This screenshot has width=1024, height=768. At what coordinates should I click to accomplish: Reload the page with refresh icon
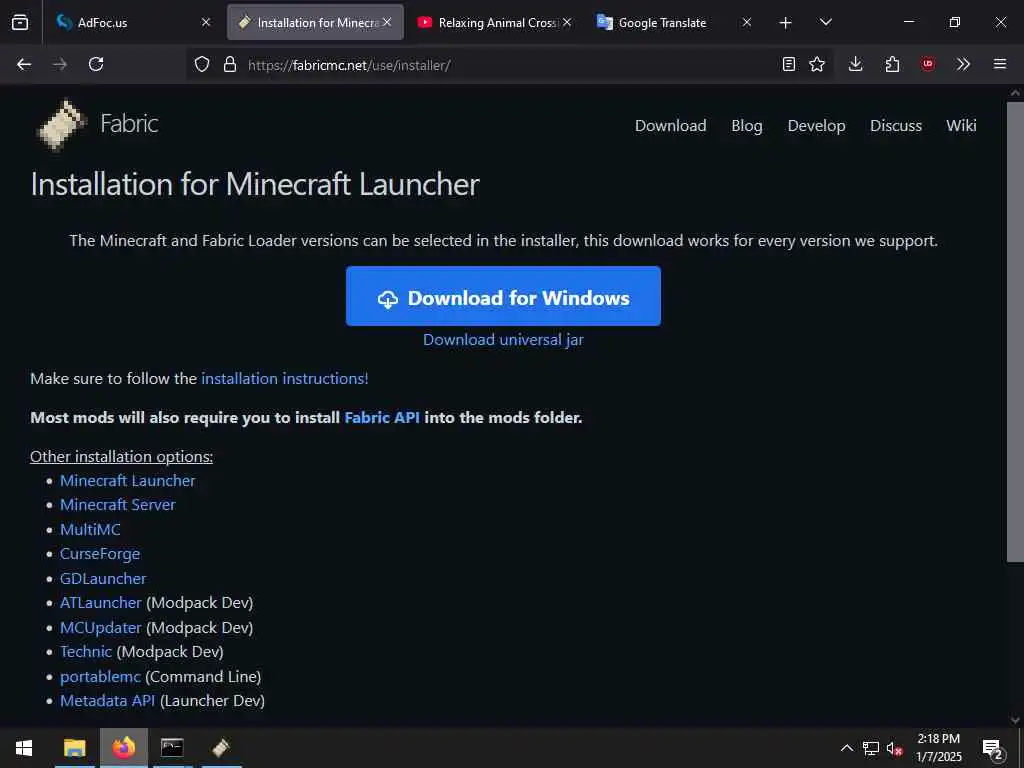click(96, 64)
